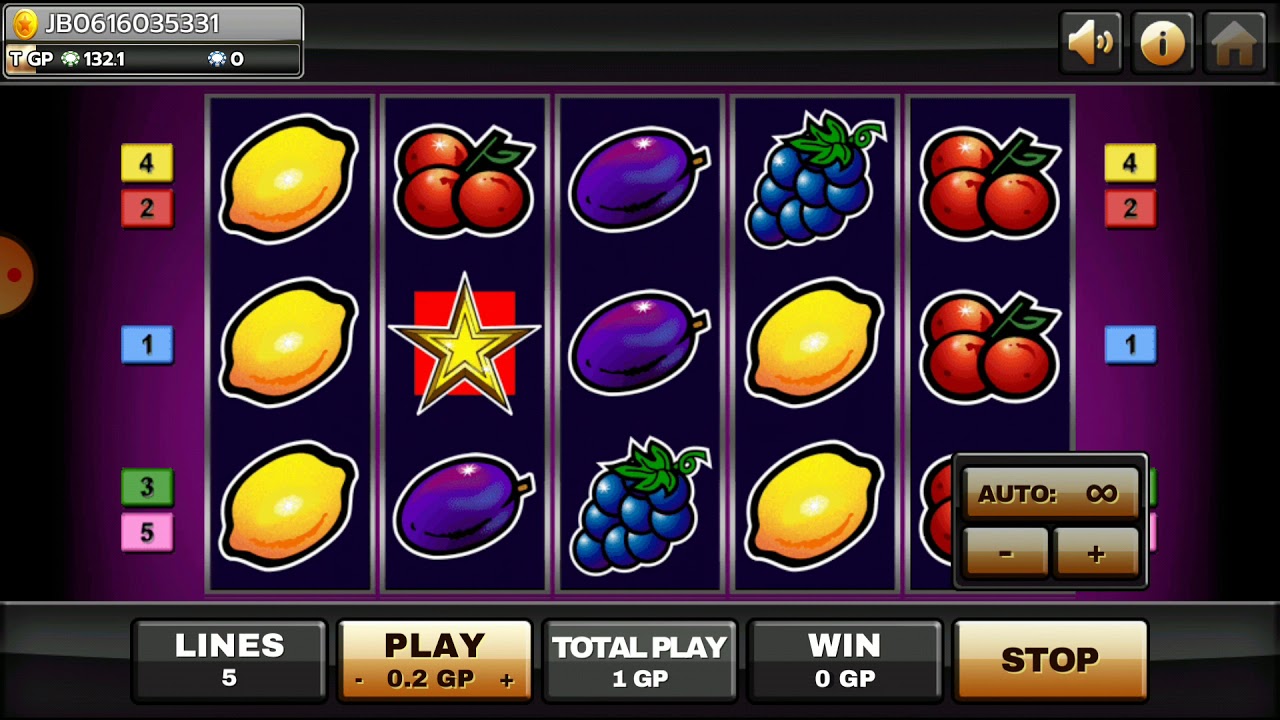Toggle yellow payline 4 marker on left

click(147, 163)
